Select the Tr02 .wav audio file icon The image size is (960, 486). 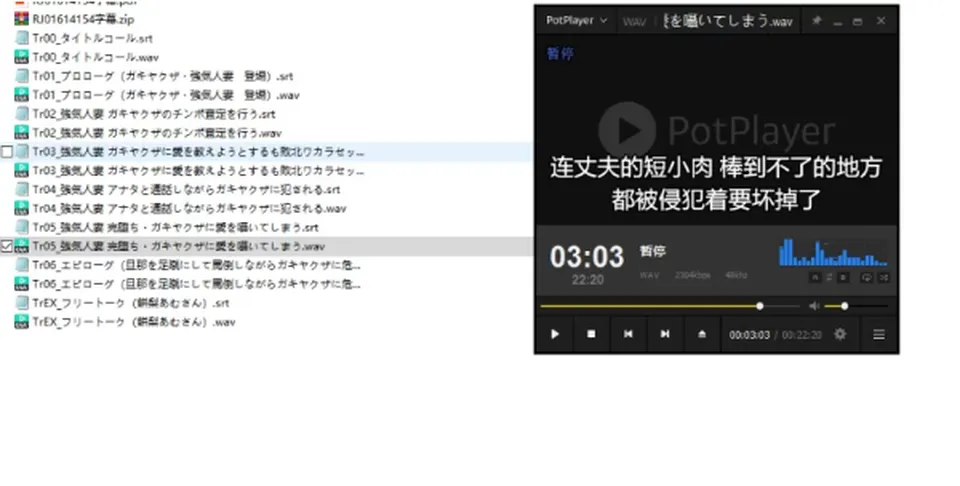(x=21, y=133)
